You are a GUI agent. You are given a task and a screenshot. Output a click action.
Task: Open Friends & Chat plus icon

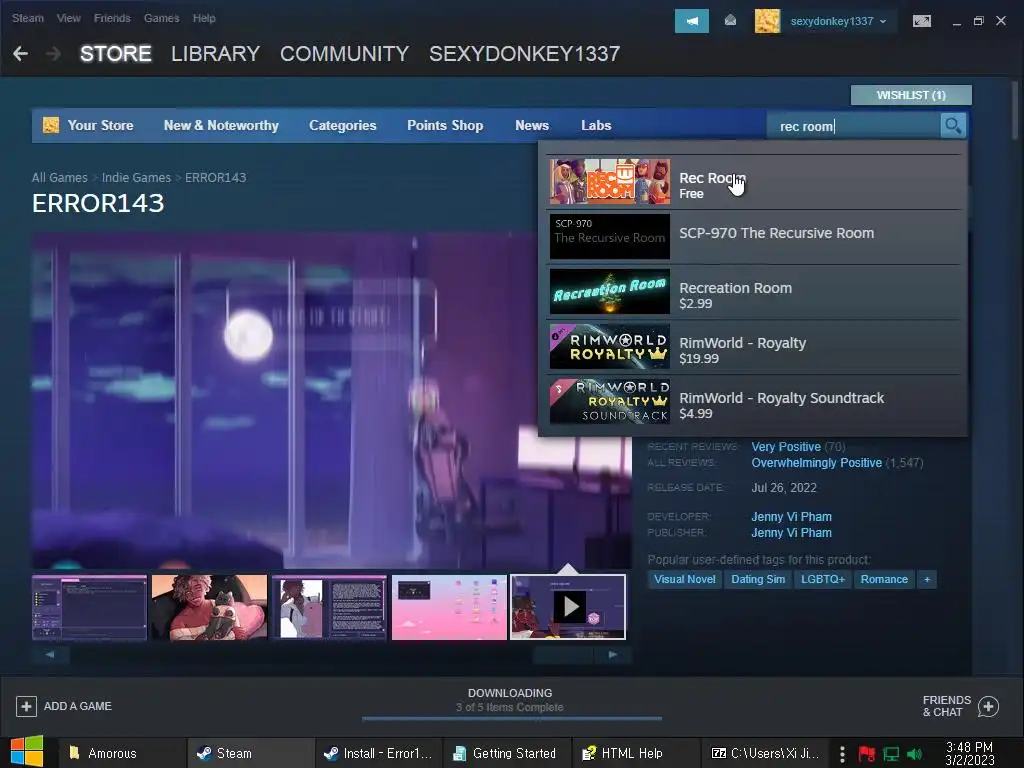coord(988,706)
